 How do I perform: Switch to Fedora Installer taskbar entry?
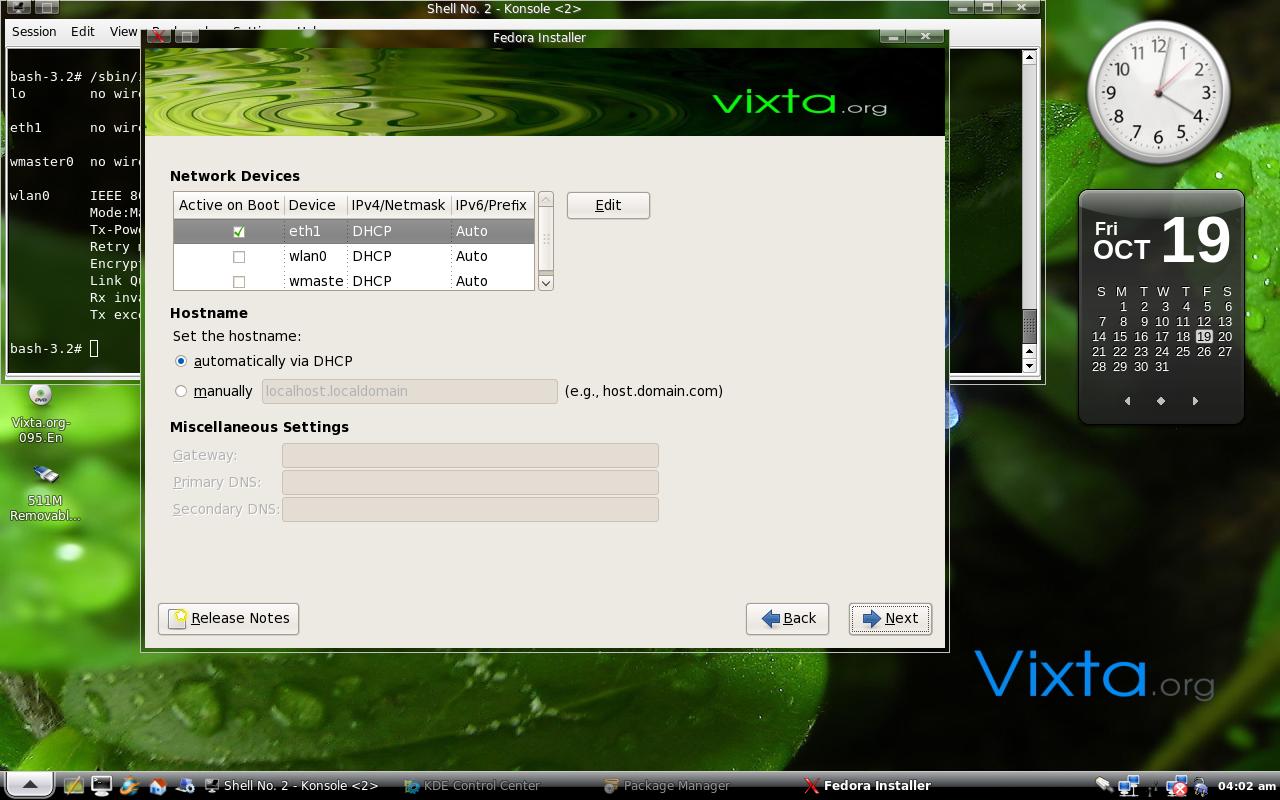pos(868,786)
